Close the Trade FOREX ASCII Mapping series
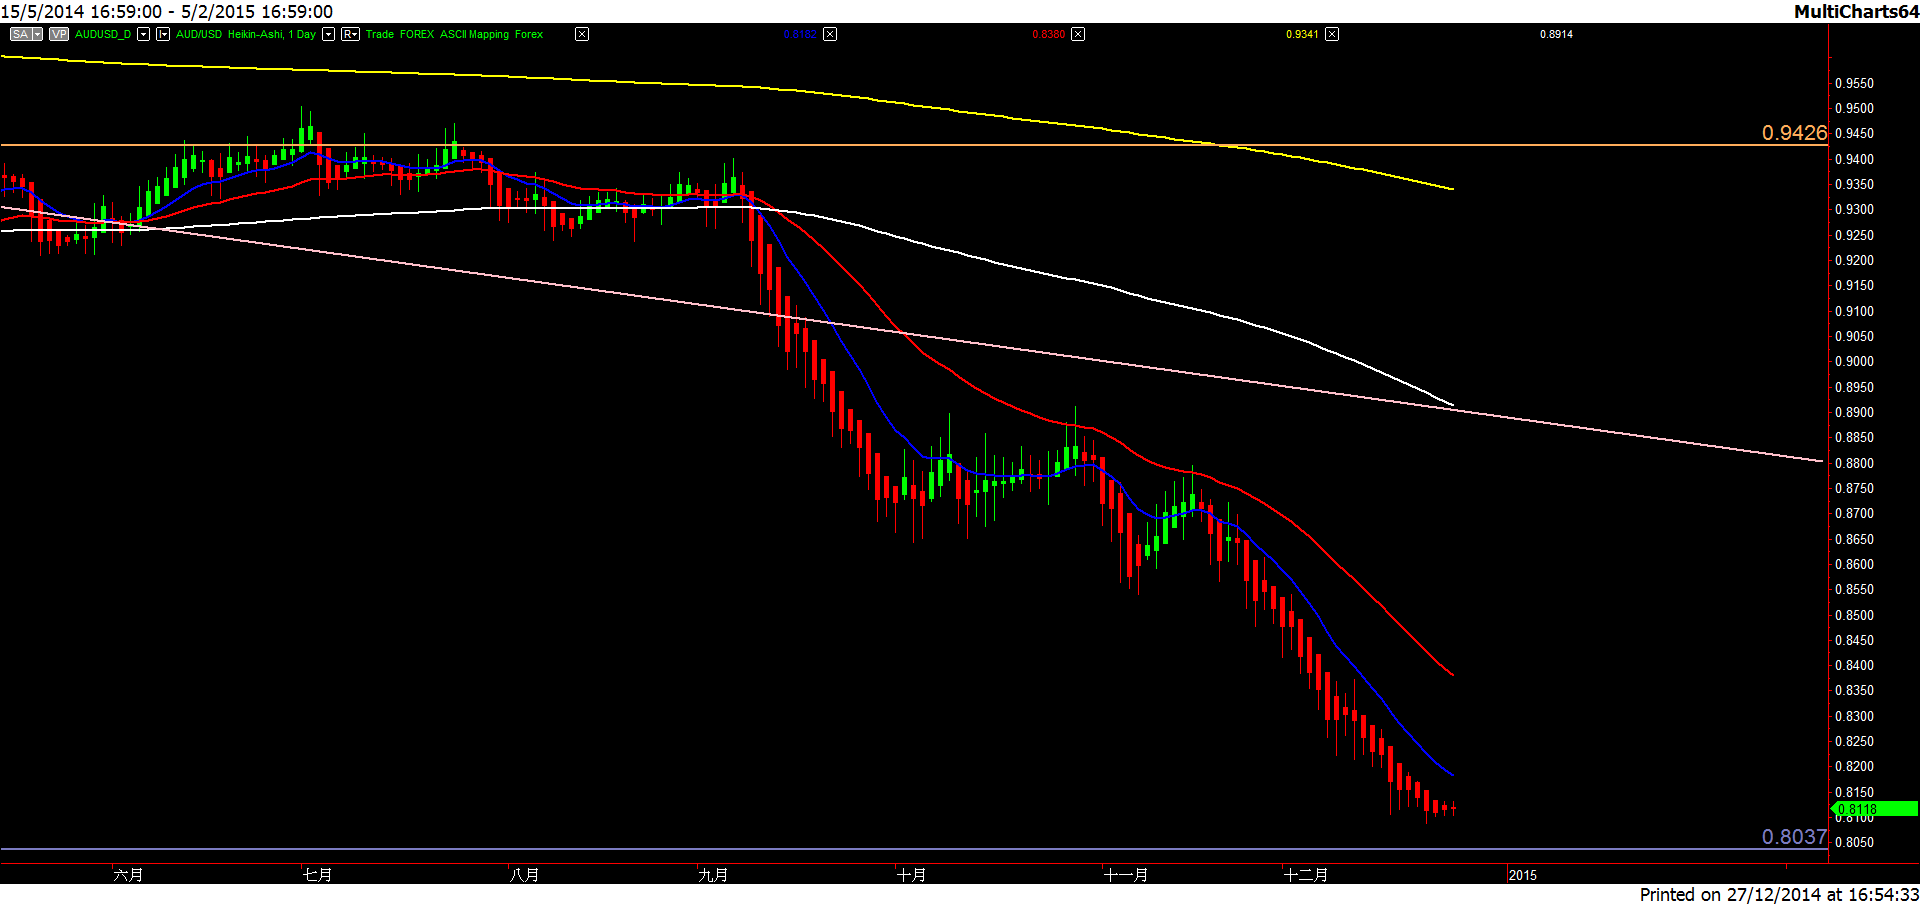Image resolution: width=1920 pixels, height=905 pixels. 582,34
